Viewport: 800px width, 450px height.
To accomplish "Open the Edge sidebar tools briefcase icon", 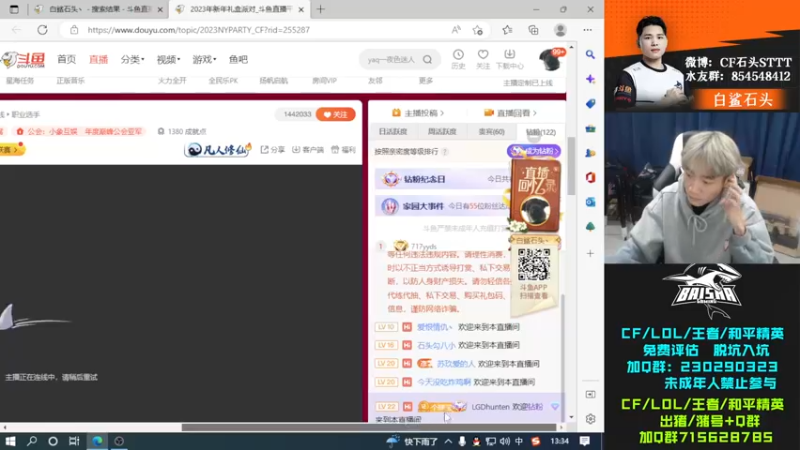I will pyautogui.click(x=590, y=129).
